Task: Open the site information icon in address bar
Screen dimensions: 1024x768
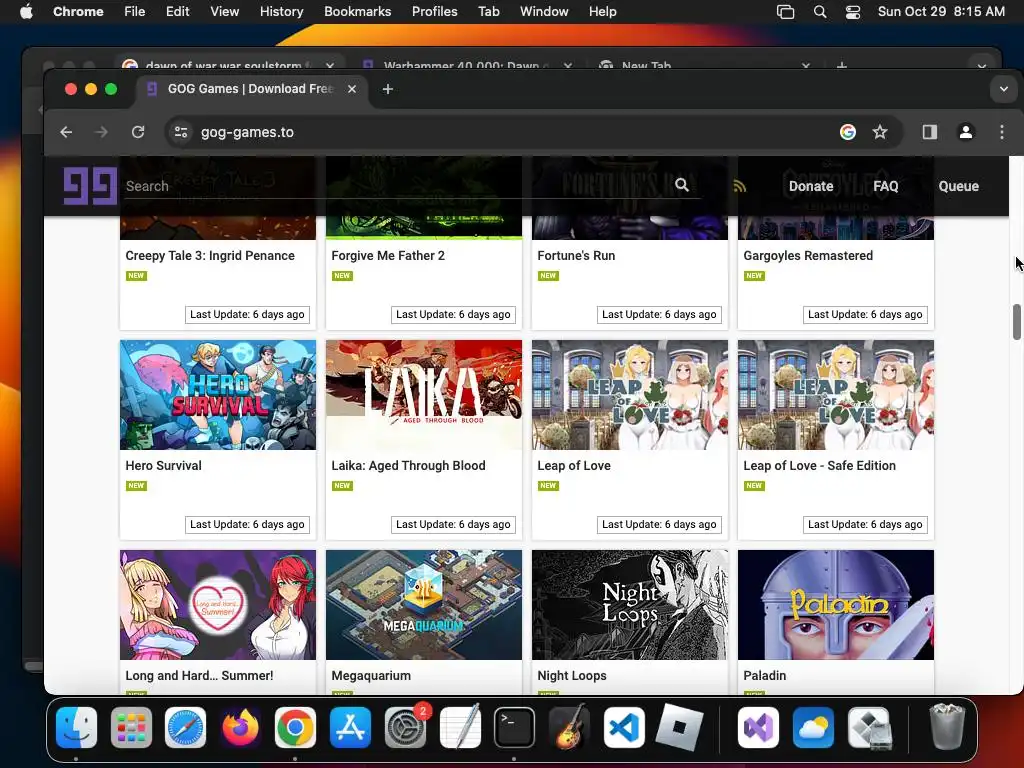Action: (x=181, y=132)
